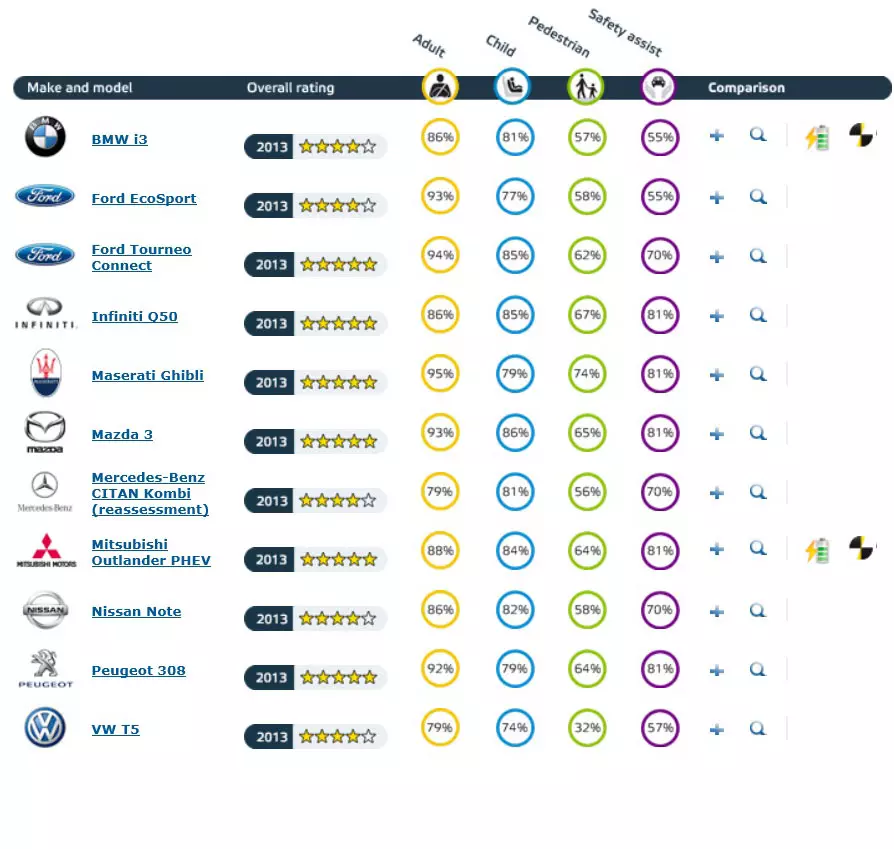Open Mercedes-Benz CITAN Kombi reassessment link
The height and width of the screenshot is (849, 894).
[150, 494]
